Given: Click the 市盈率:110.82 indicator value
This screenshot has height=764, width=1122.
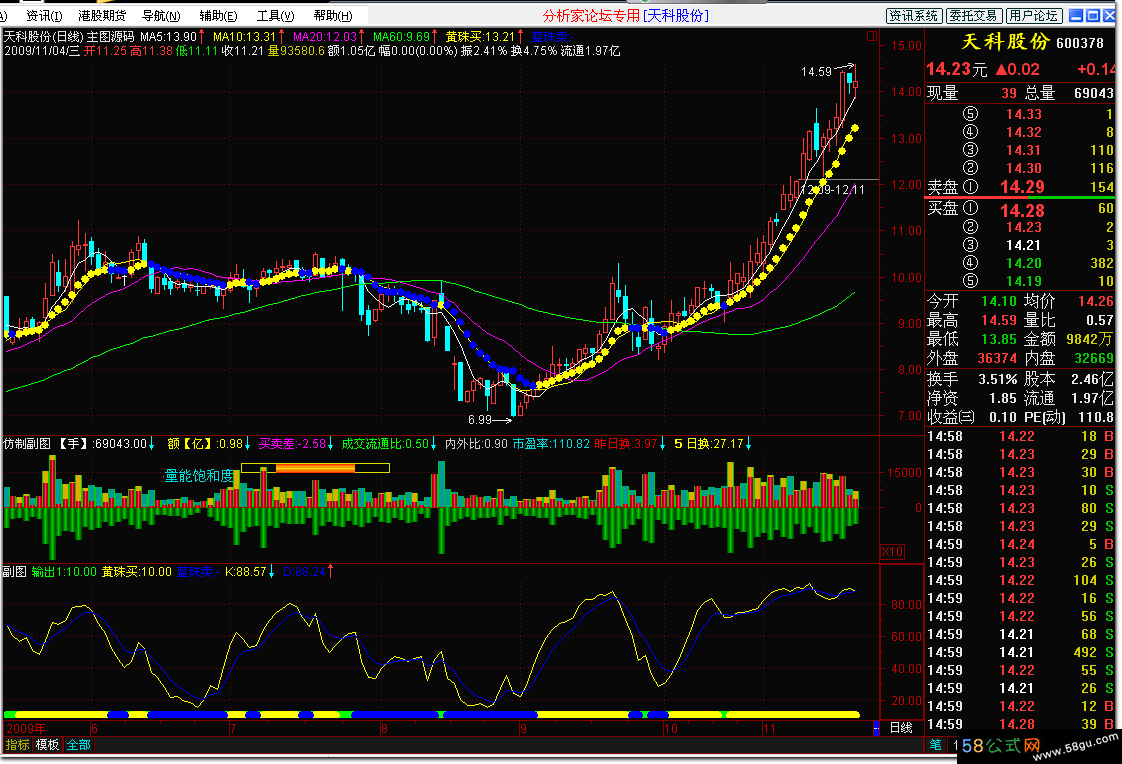Looking at the screenshot, I should point(551,444).
